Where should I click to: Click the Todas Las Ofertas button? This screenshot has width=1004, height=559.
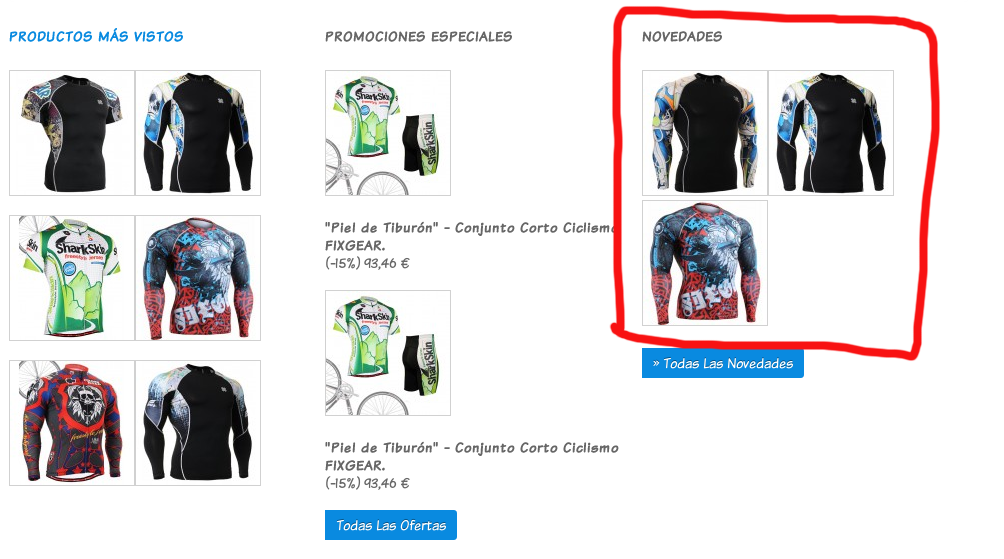click(x=391, y=525)
